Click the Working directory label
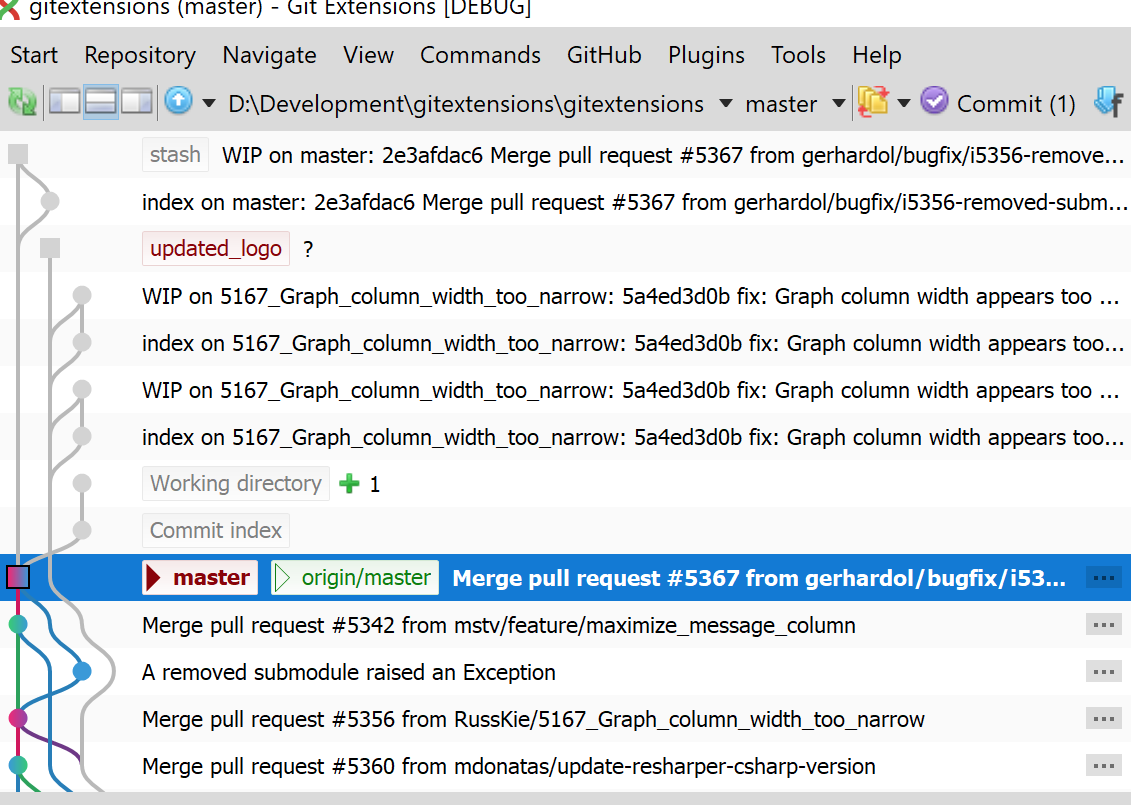Screen dimensions: 1131x805 tap(235, 483)
